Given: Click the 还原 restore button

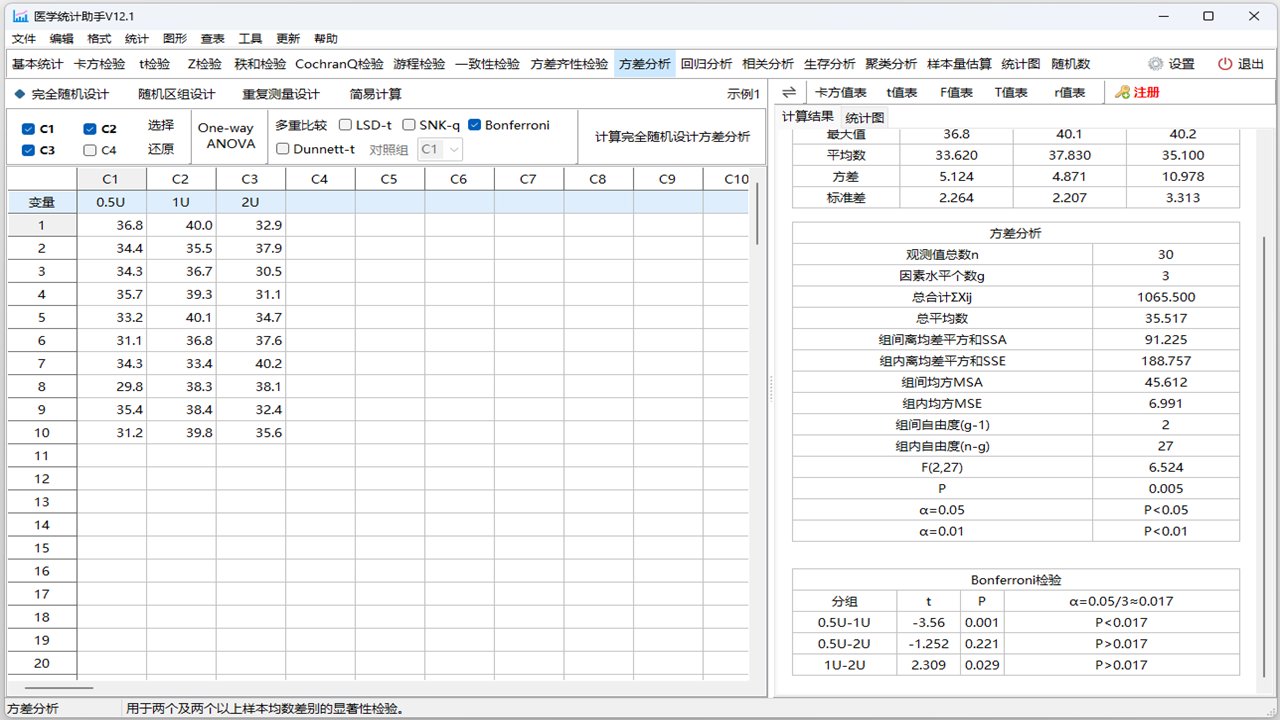Looking at the screenshot, I should pyautogui.click(x=161, y=150).
